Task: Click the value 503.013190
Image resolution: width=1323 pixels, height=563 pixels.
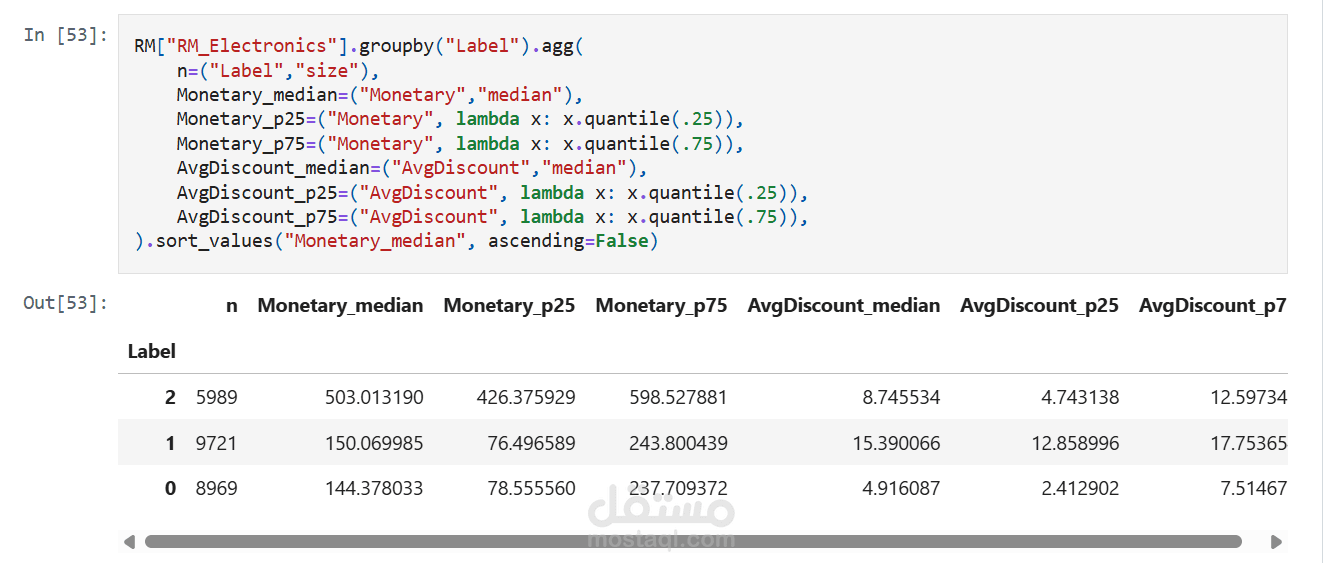Action: [374, 398]
